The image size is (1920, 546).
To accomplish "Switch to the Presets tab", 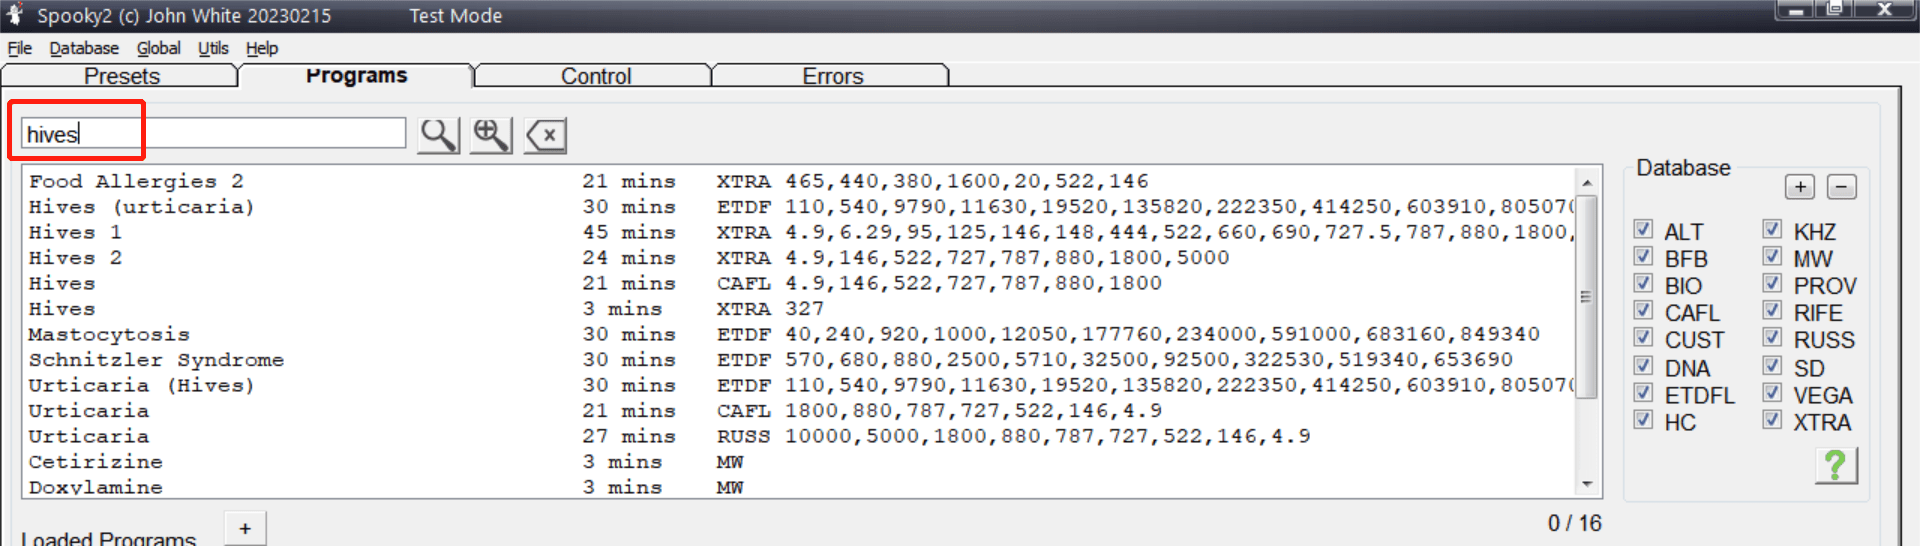I will pos(121,76).
